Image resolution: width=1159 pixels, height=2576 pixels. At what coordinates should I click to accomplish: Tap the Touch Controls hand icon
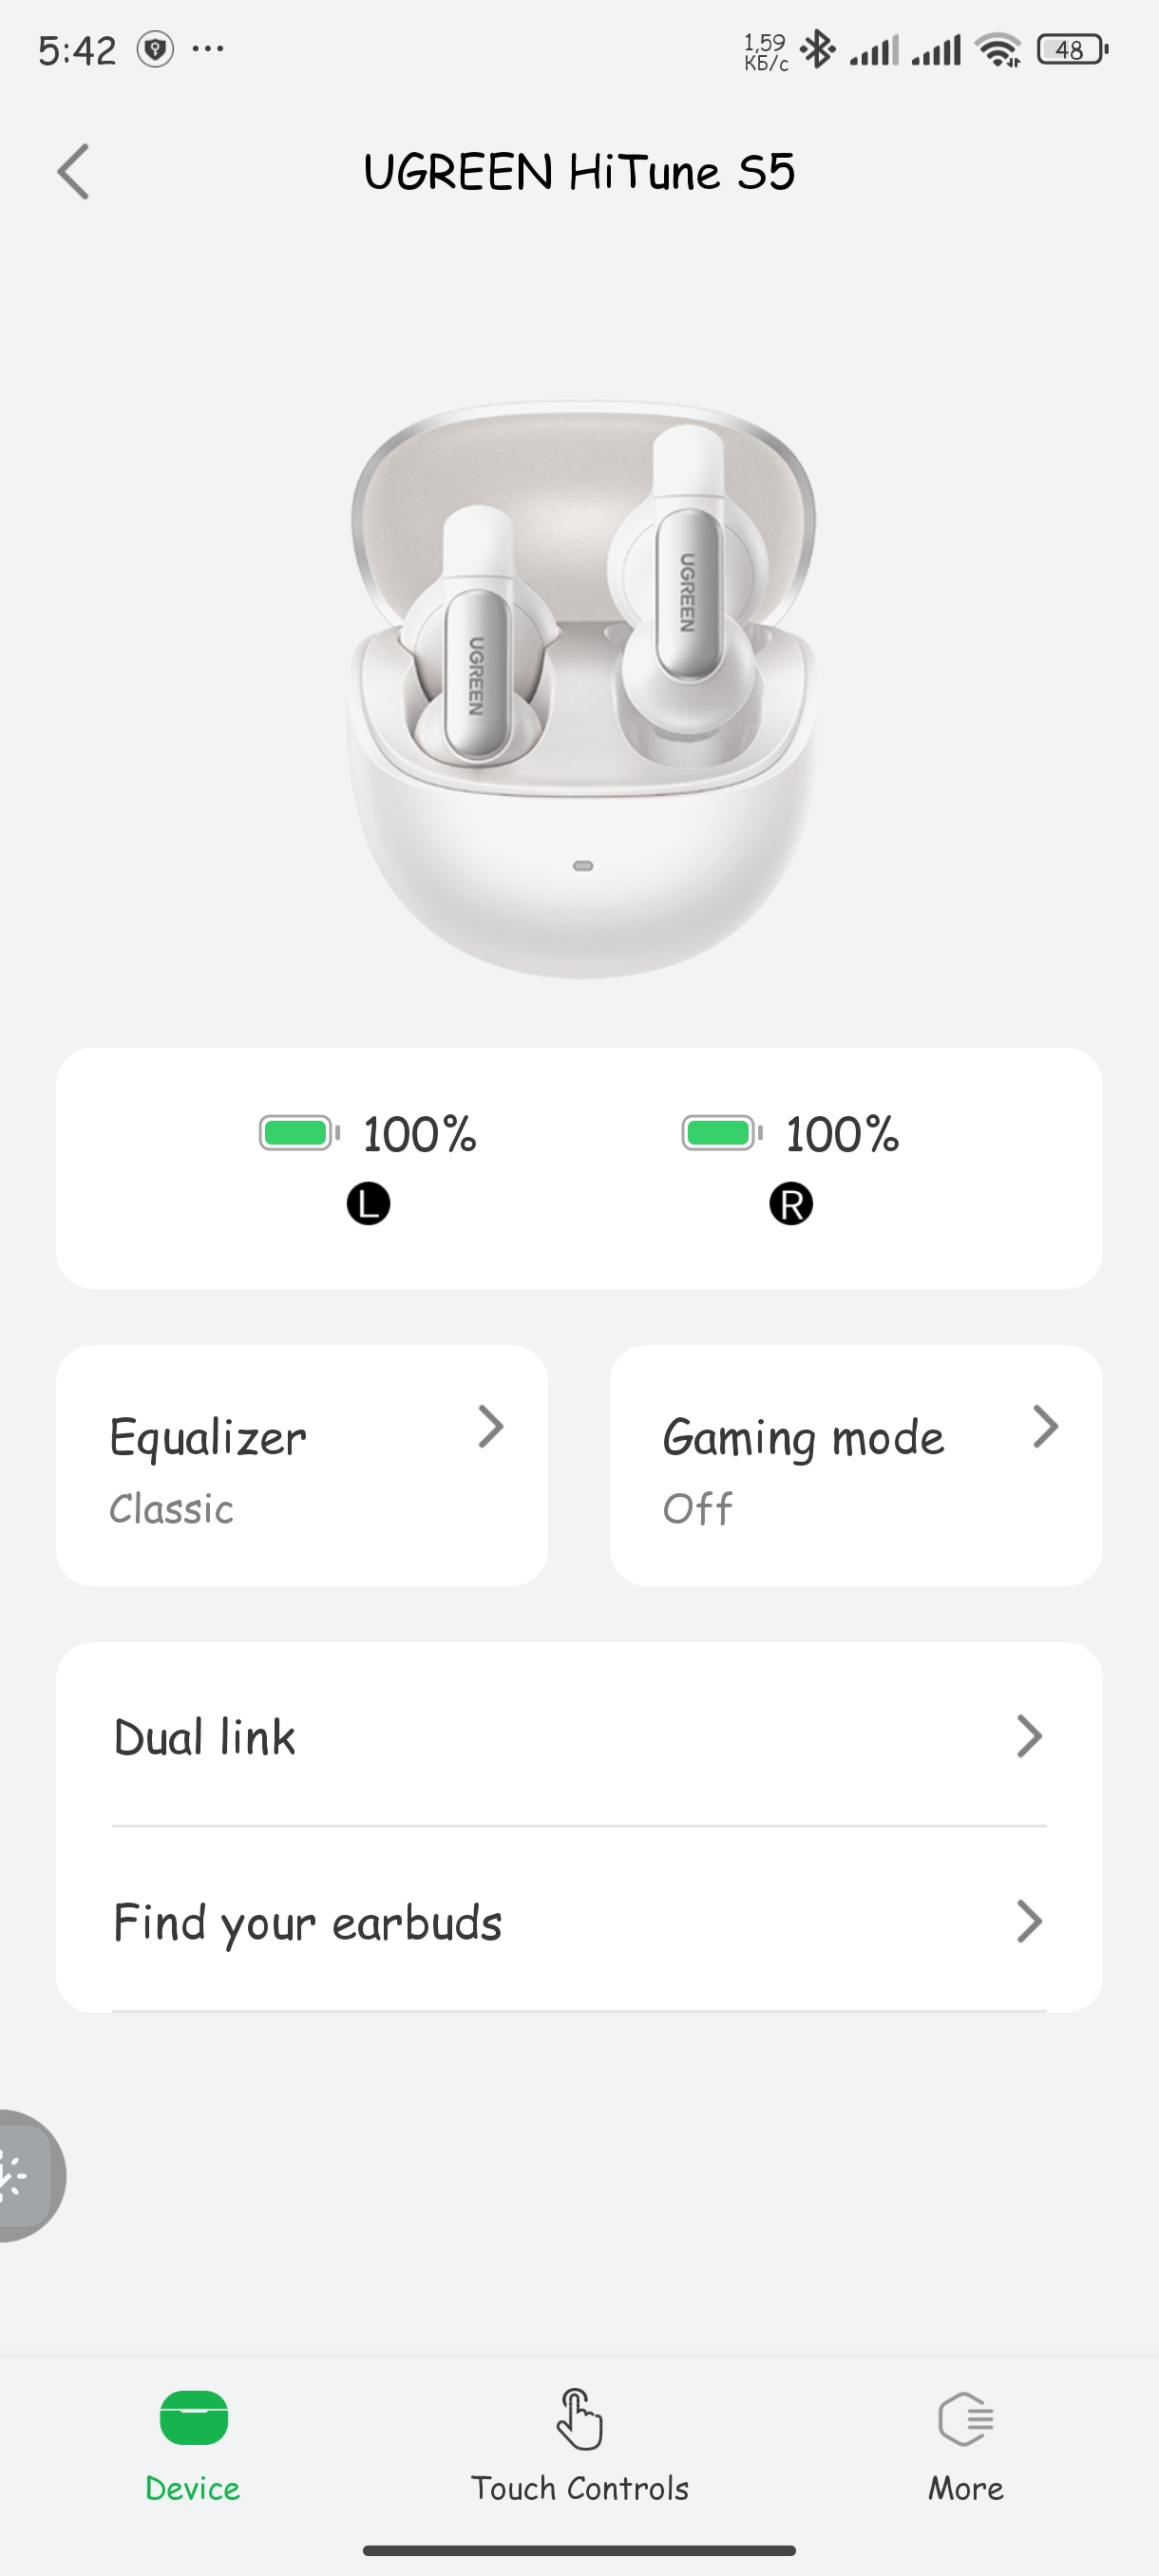579,2418
